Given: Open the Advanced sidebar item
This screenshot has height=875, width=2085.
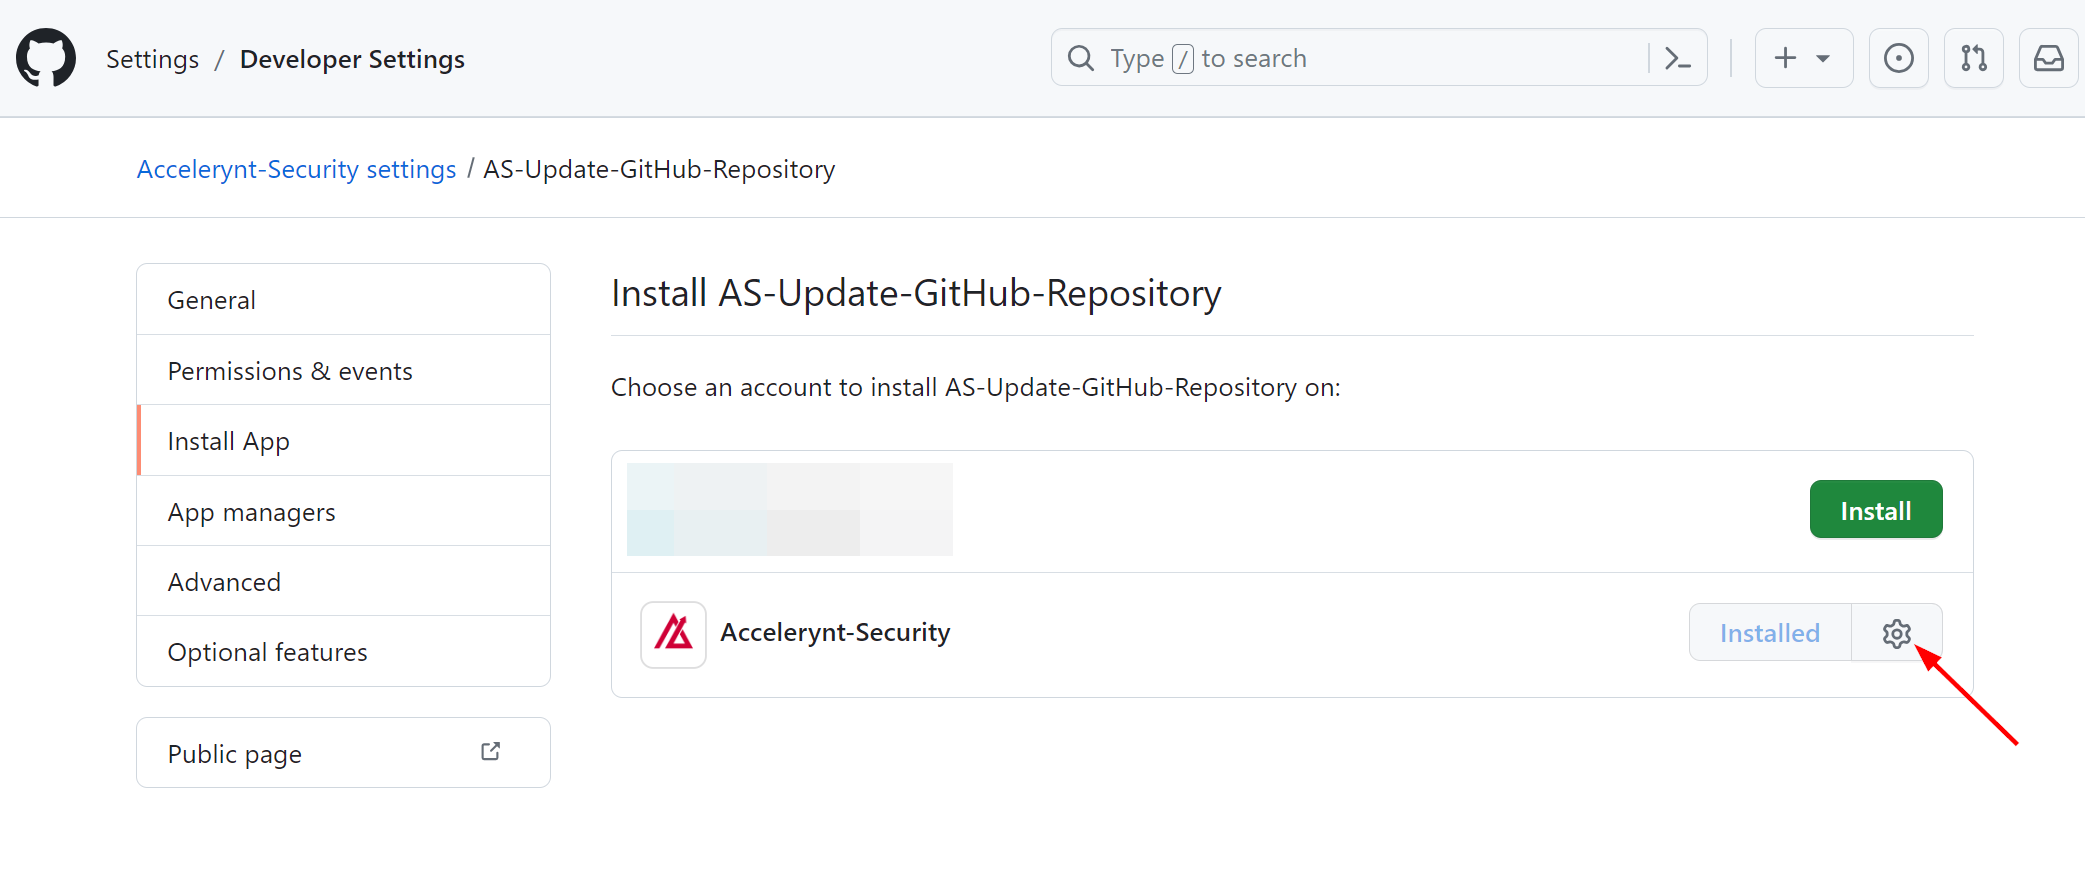Looking at the screenshot, I should click(343, 581).
